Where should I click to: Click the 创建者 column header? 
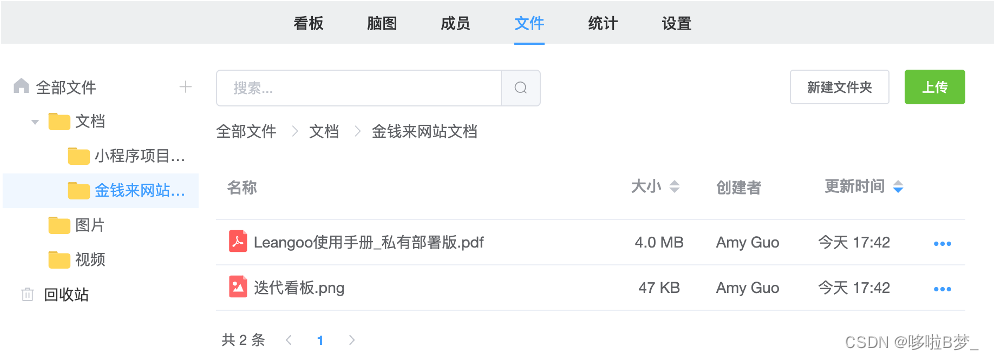pyautogui.click(x=739, y=187)
